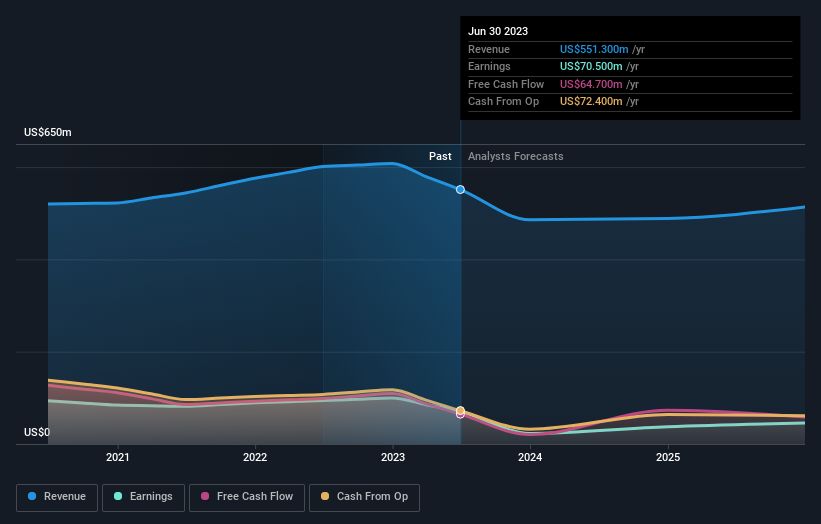Click the 2024 x-axis label
The height and width of the screenshot is (524, 821).
(530, 457)
